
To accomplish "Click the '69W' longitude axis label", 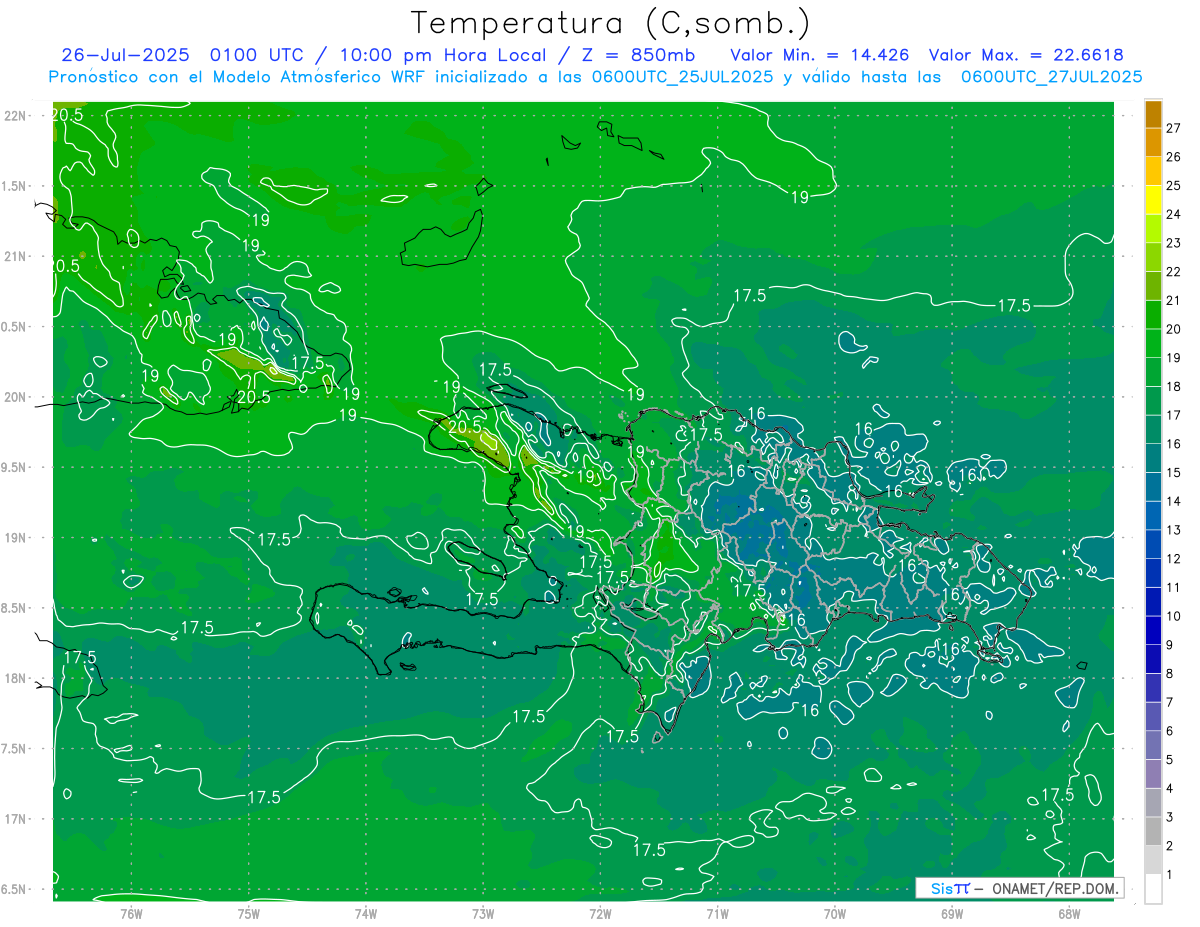I will (x=951, y=915).
